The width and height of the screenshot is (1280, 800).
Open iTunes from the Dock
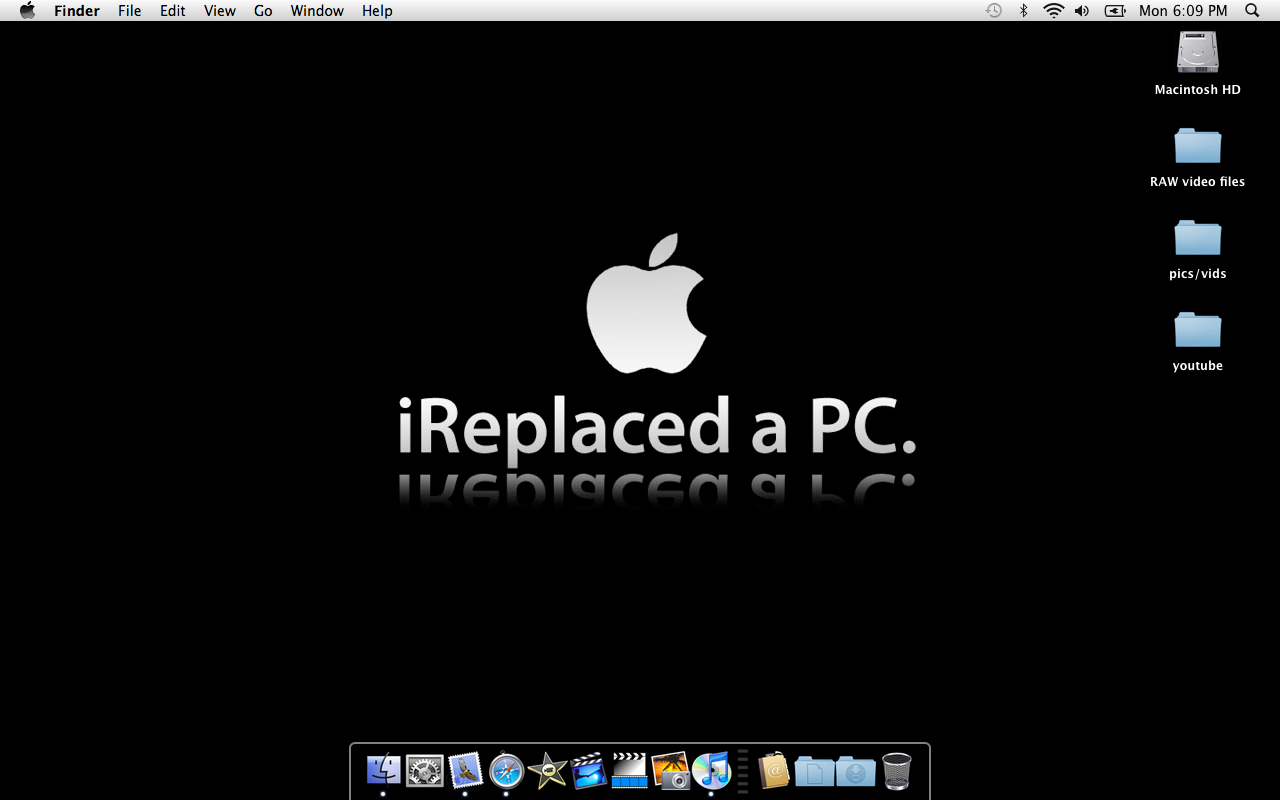[x=711, y=770]
